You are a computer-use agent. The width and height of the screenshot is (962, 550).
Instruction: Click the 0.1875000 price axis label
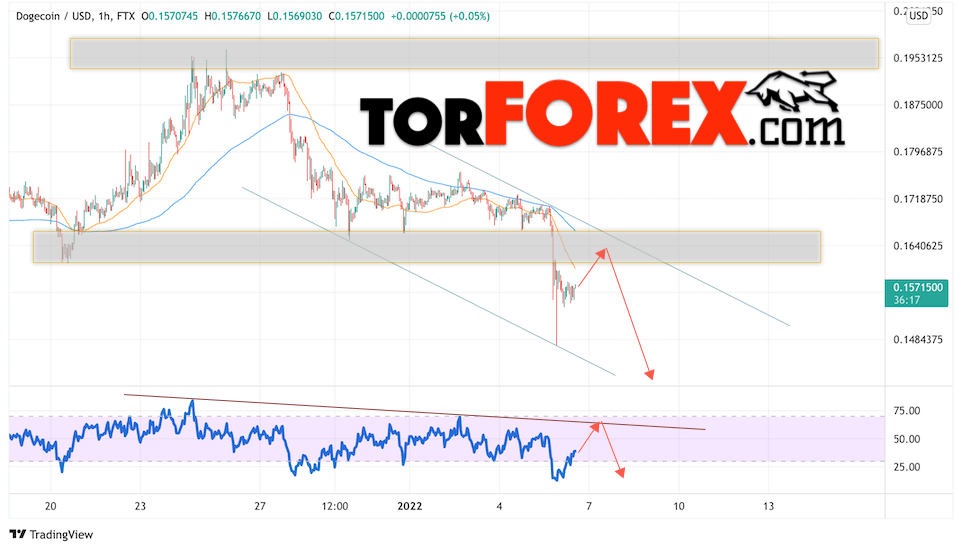918,105
